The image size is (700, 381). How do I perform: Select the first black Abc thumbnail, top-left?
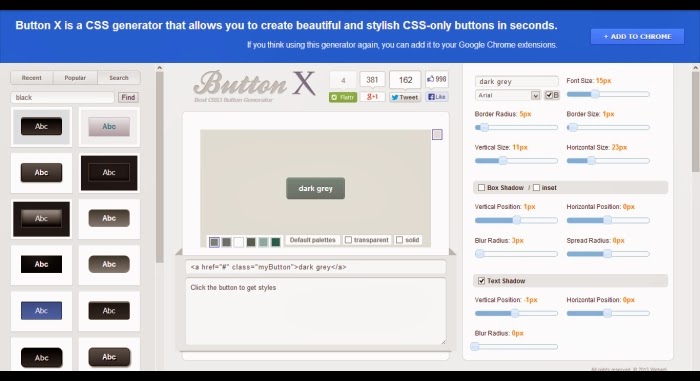click(x=42, y=126)
